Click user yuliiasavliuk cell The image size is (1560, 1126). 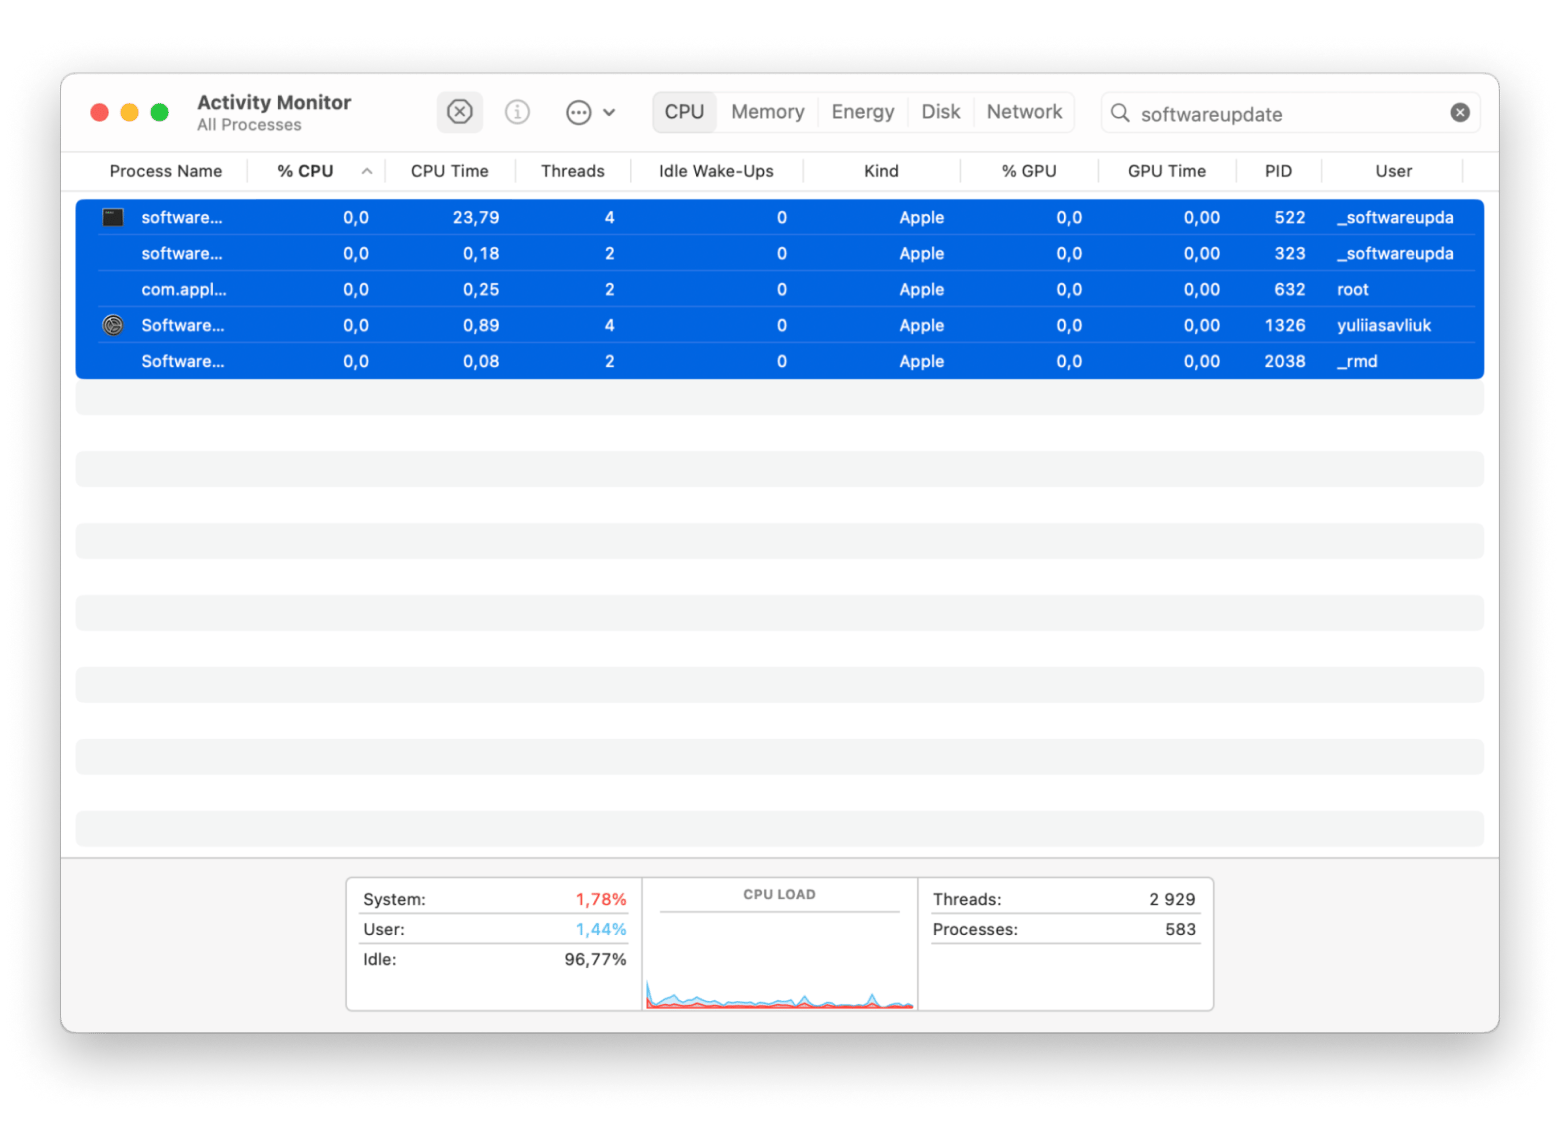click(x=1384, y=325)
